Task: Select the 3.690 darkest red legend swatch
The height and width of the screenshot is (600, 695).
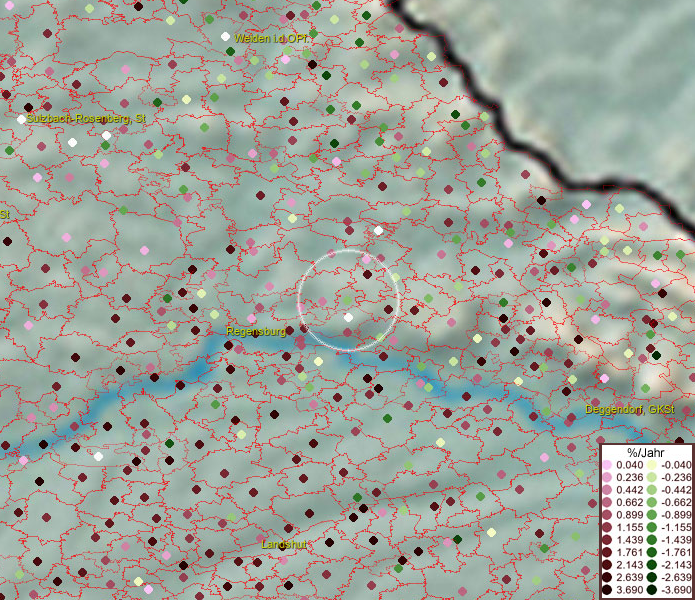Action: (x=607, y=590)
